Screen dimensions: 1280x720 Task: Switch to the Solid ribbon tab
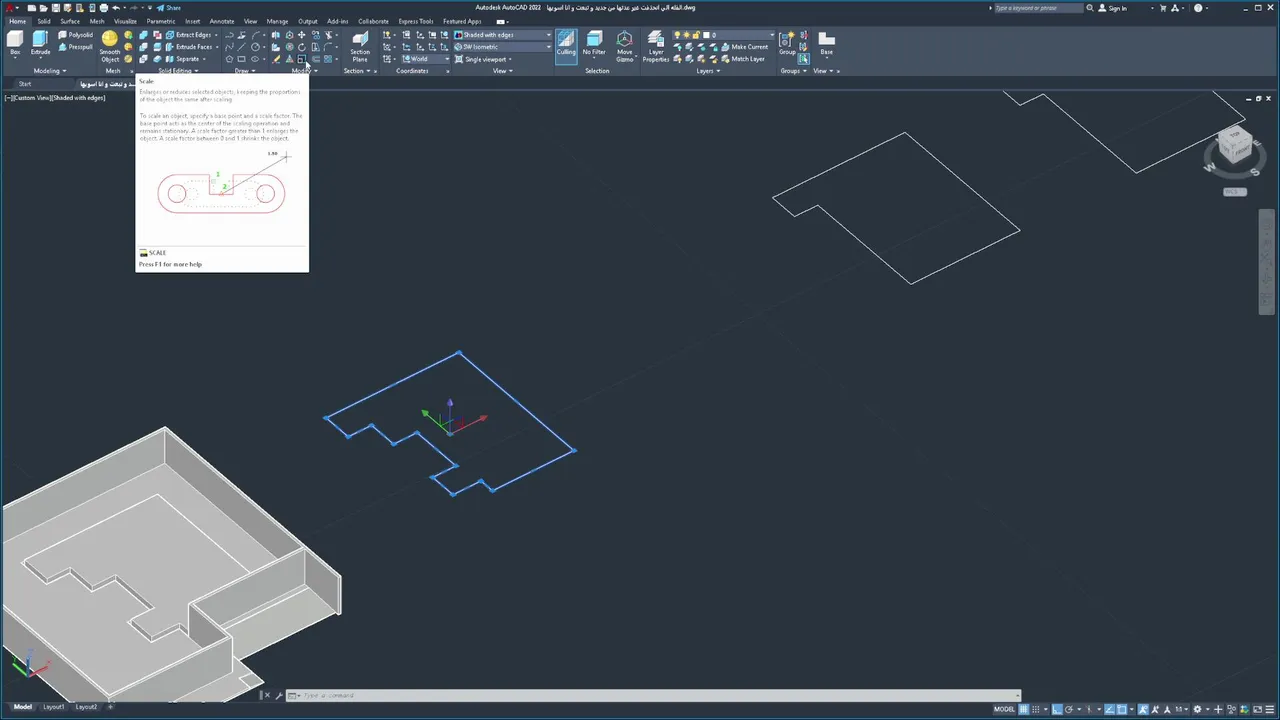pos(43,21)
